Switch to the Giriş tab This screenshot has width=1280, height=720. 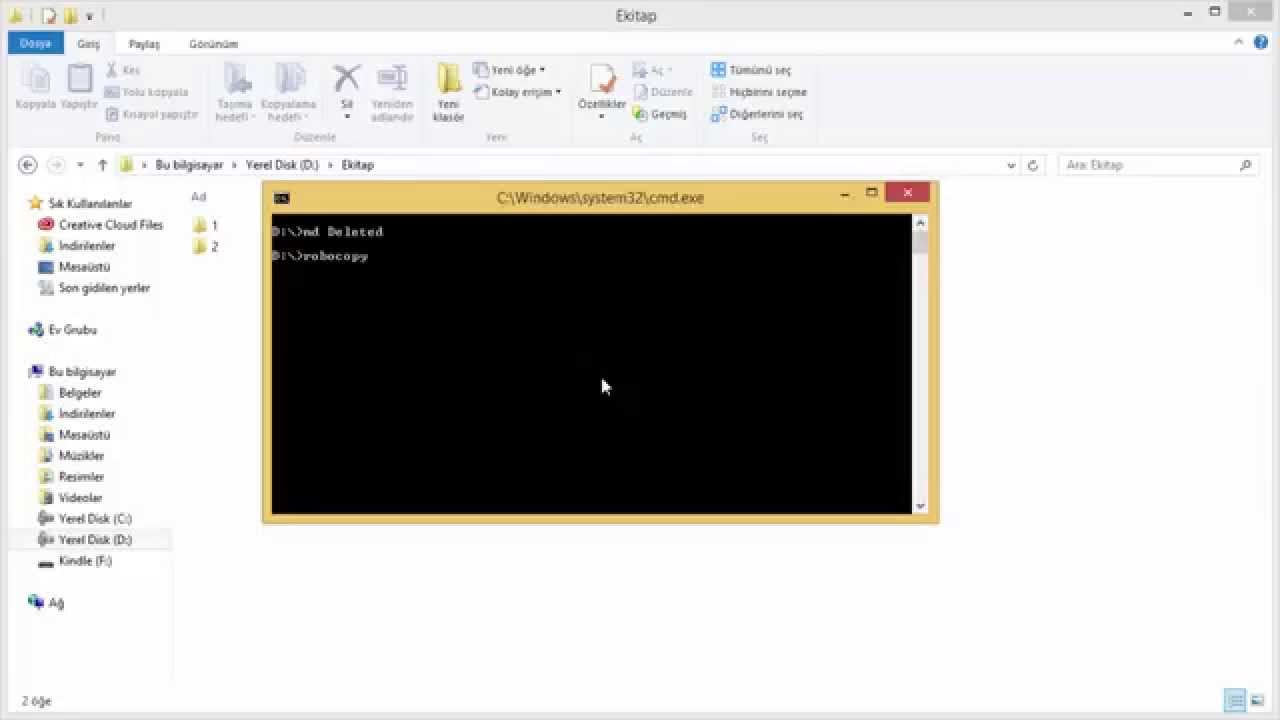(x=89, y=44)
